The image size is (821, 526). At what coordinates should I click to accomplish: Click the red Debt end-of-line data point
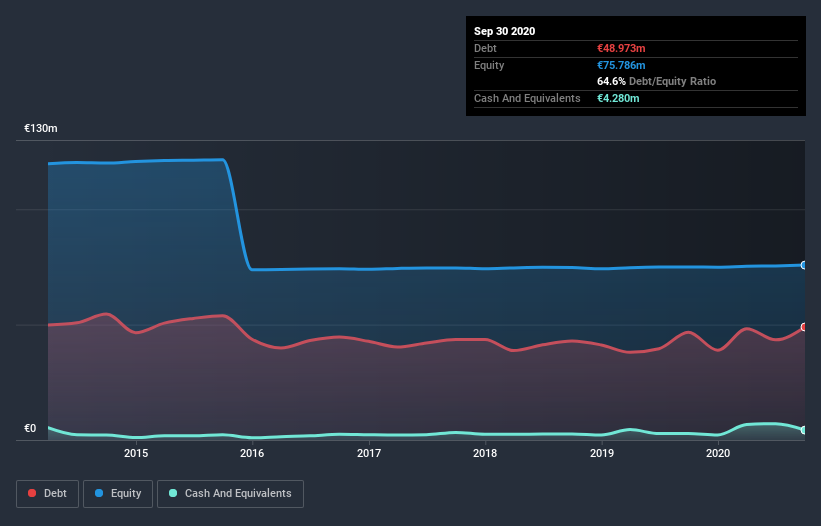(804, 327)
